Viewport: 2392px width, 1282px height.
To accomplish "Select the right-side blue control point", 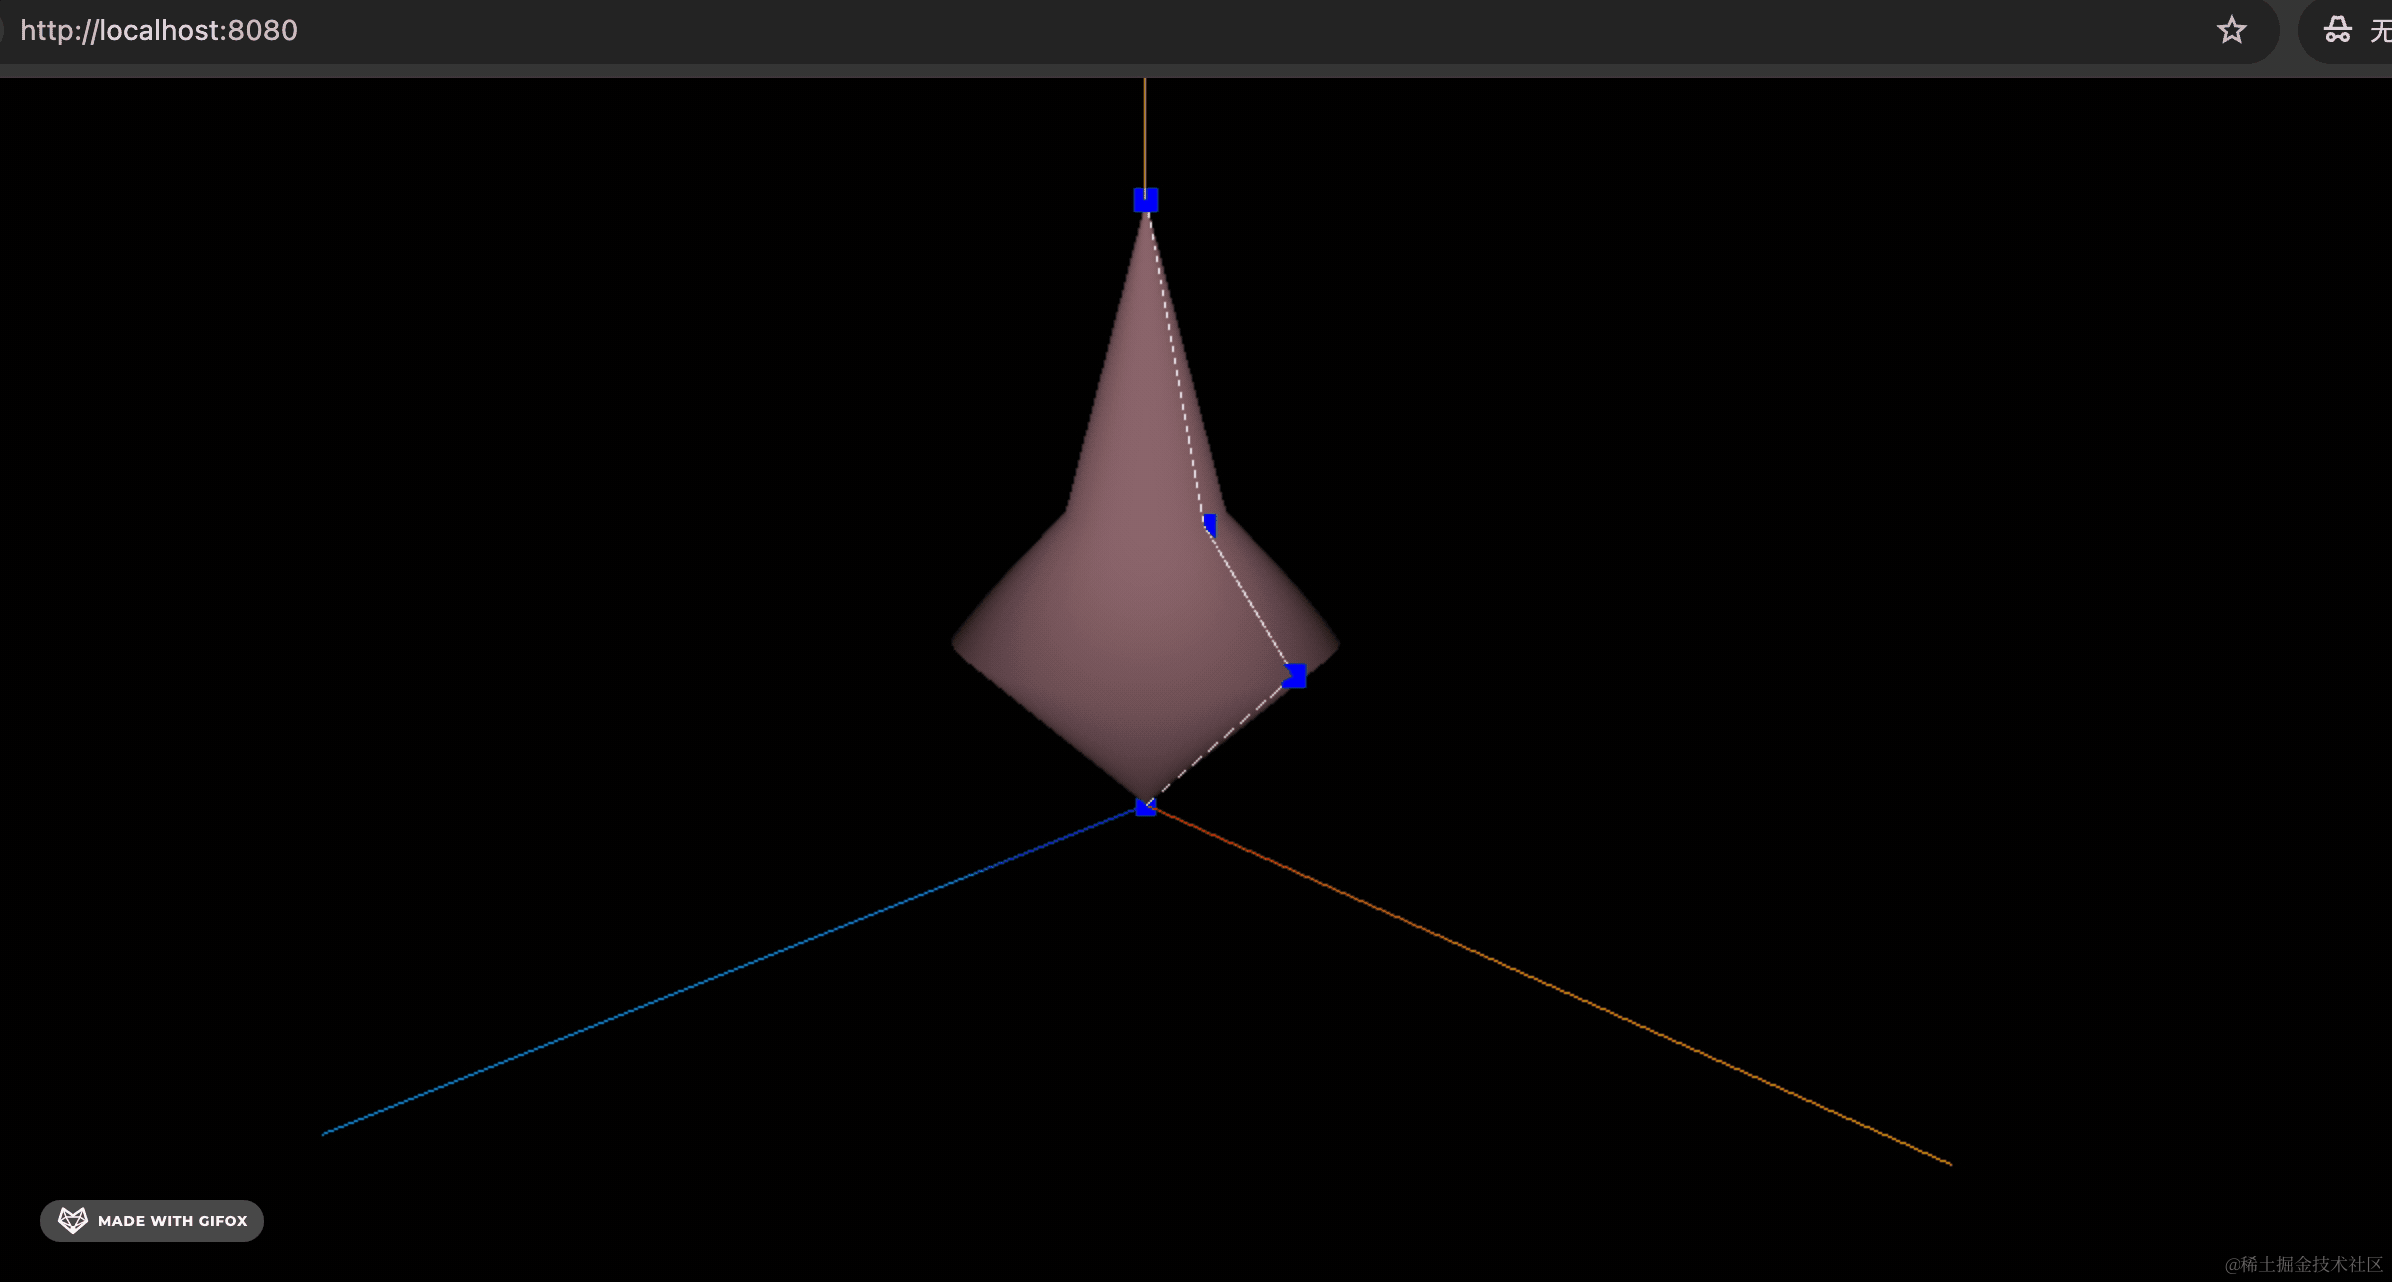I will click(1295, 676).
